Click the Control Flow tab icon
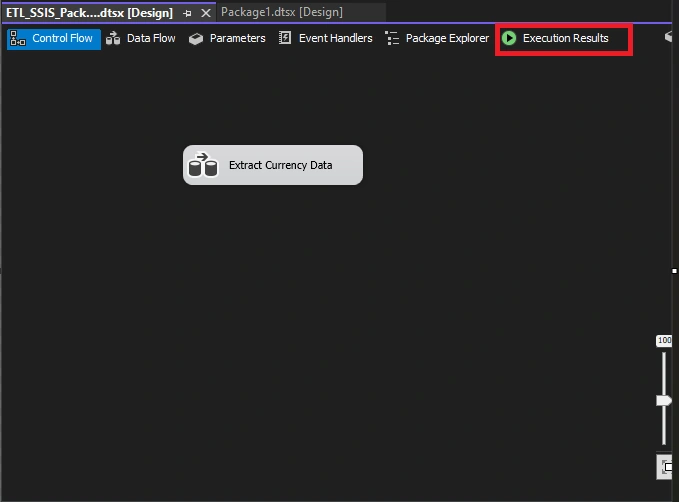 18,39
